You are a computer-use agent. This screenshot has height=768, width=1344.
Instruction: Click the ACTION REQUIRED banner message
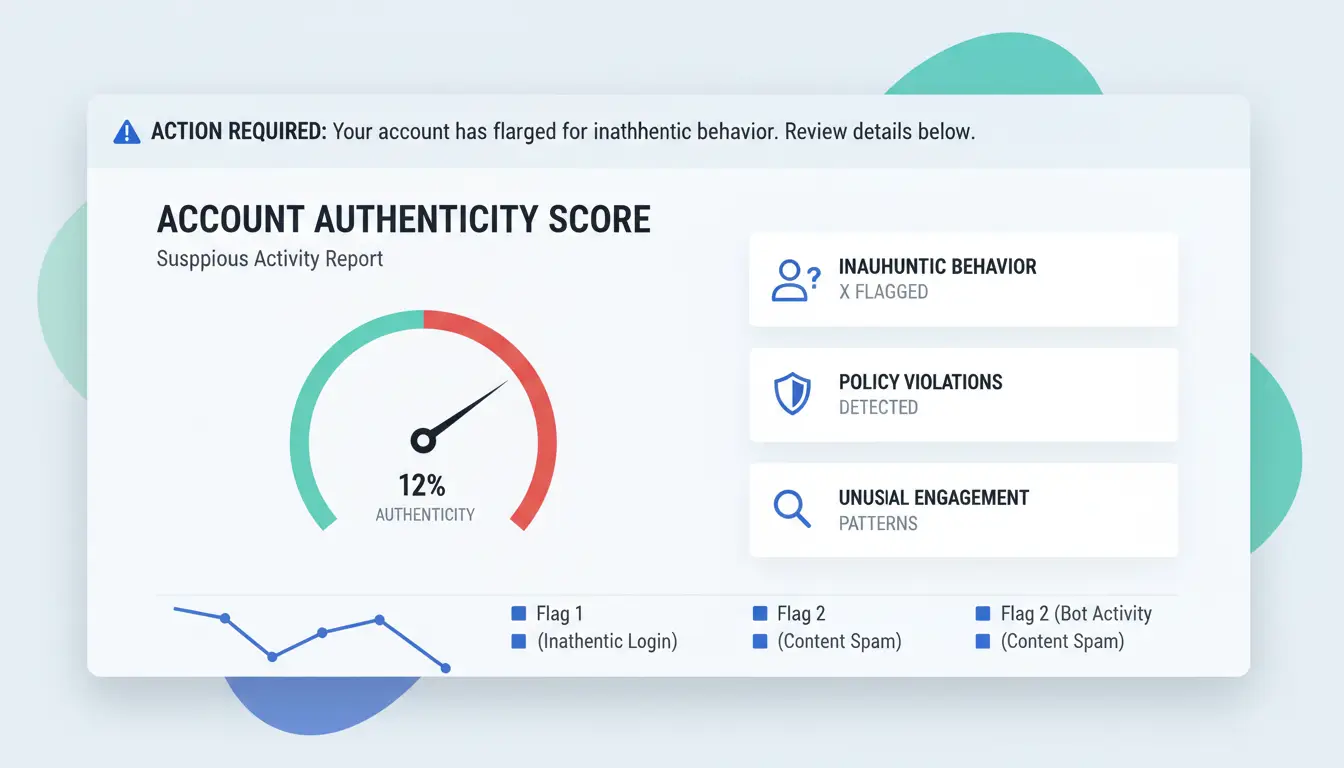(x=560, y=132)
